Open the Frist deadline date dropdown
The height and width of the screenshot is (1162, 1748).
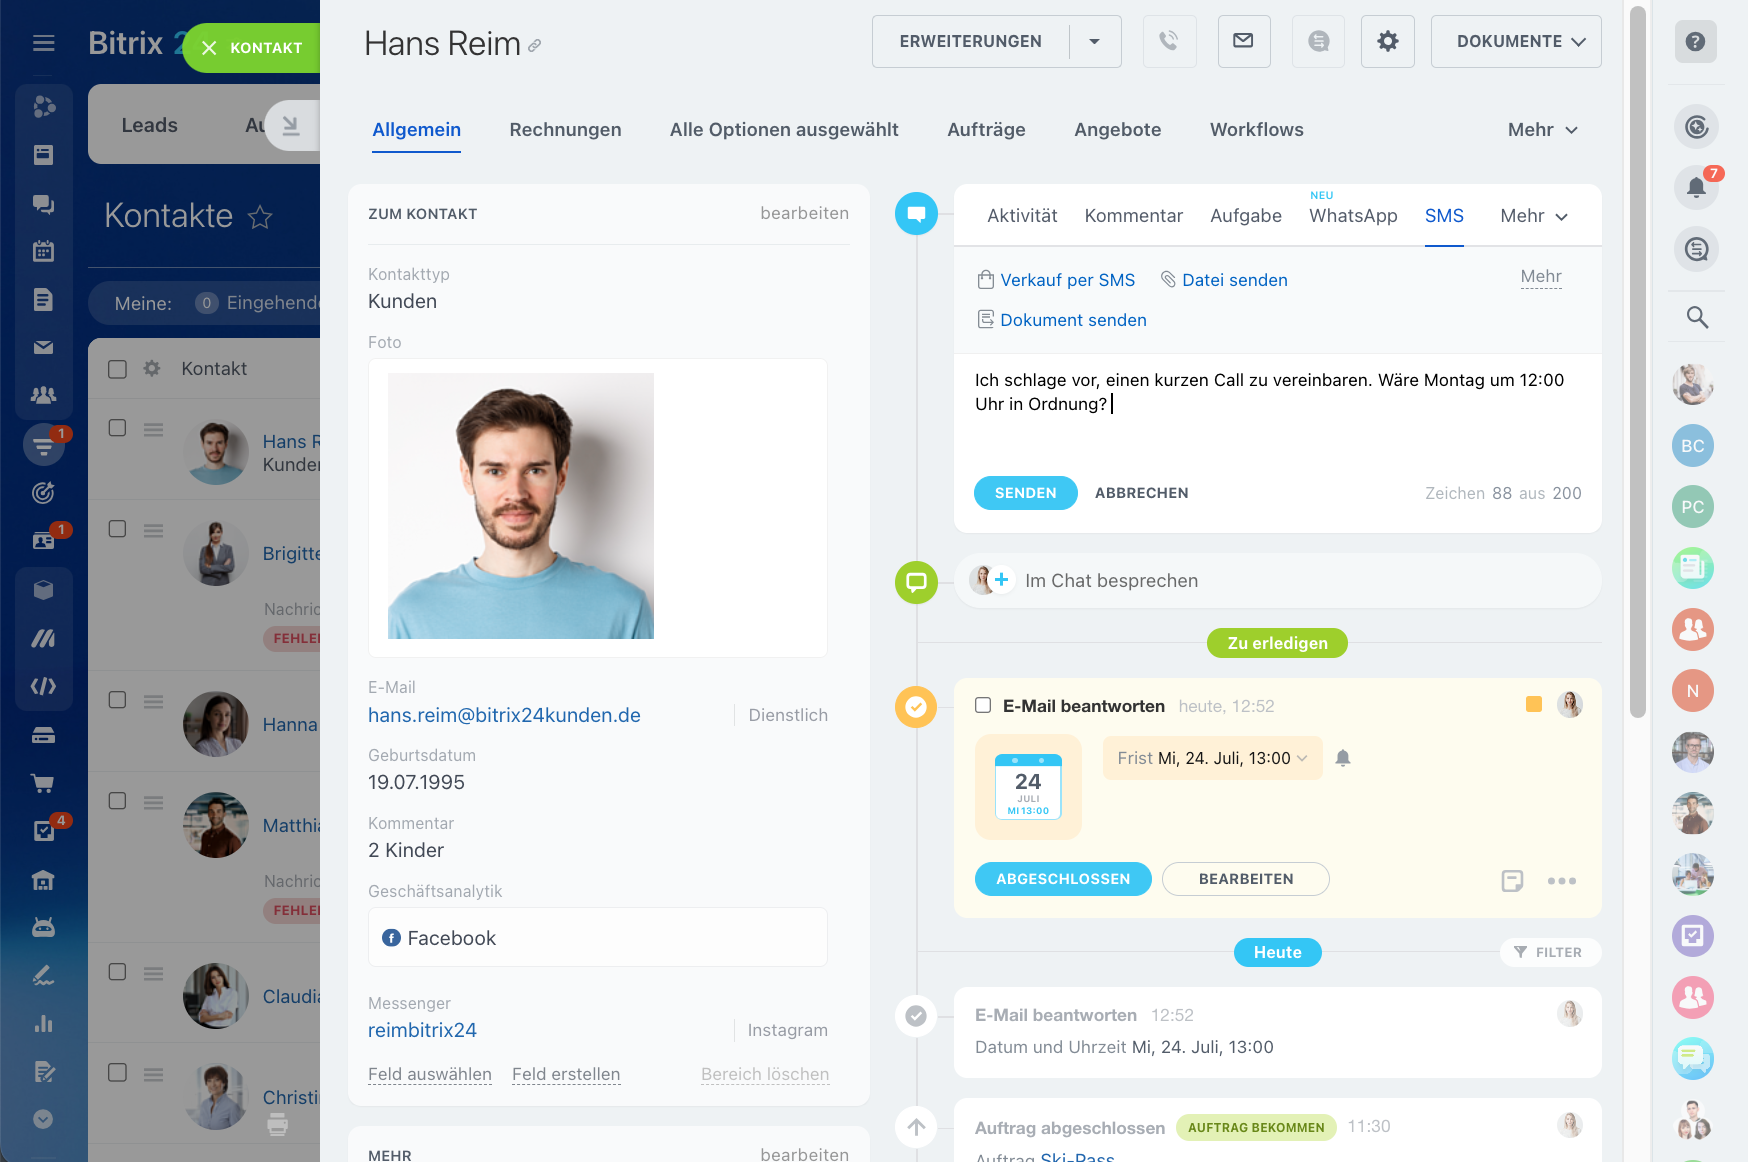(1212, 758)
